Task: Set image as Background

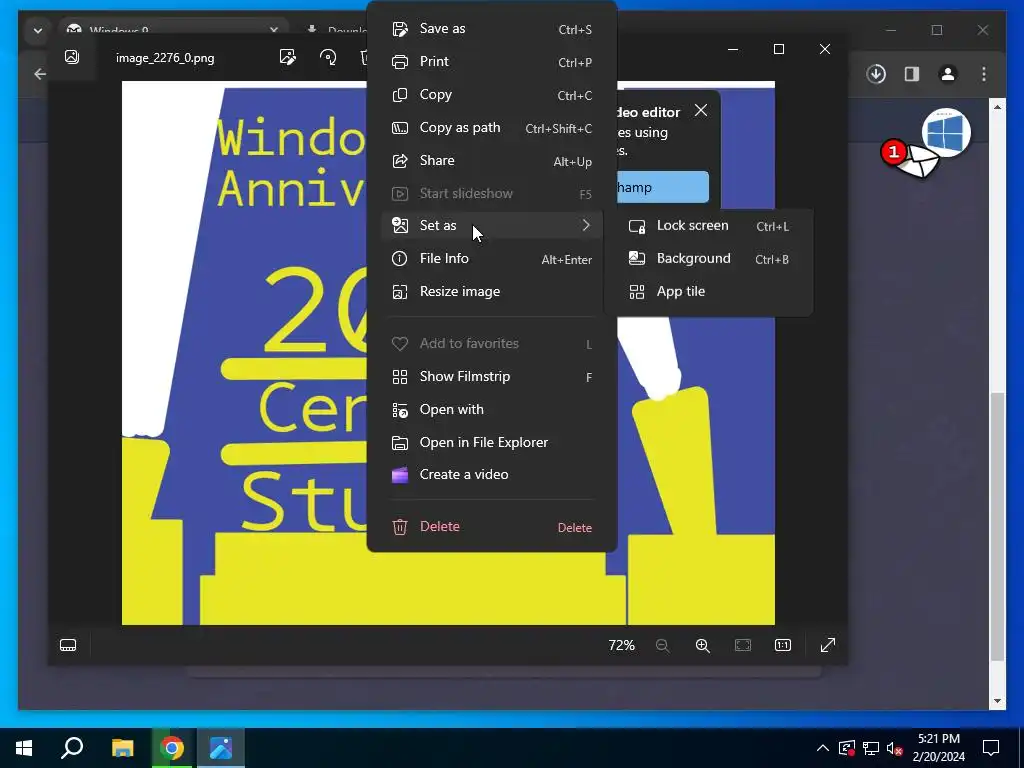Action: [709, 259]
